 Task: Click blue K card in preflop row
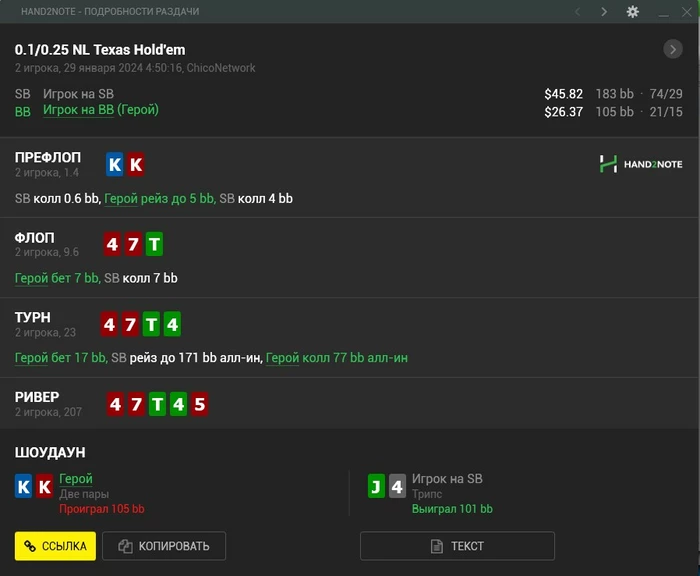point(115,164)
